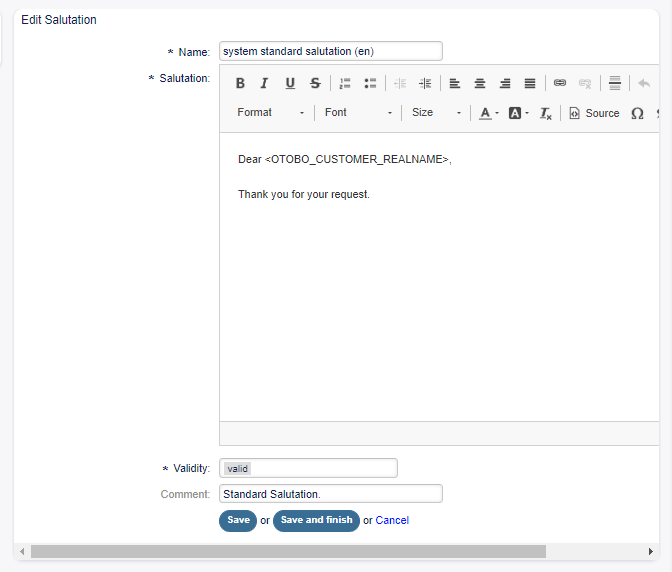Insert a link into the salutation
This screenshot has width=672, height=572.
click(x=560, y=83)
